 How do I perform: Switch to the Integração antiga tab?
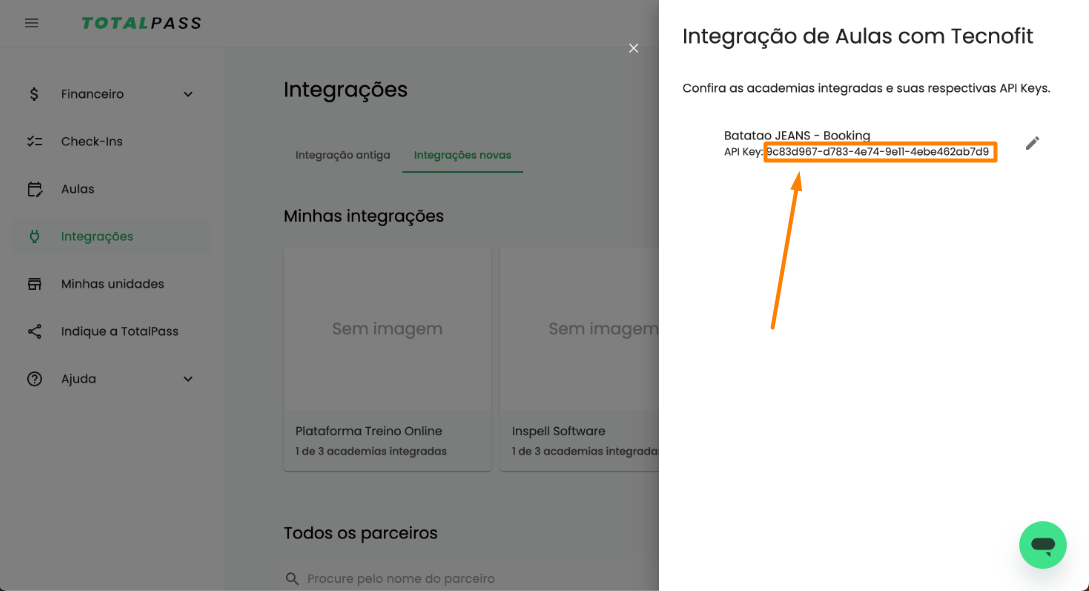342,155
